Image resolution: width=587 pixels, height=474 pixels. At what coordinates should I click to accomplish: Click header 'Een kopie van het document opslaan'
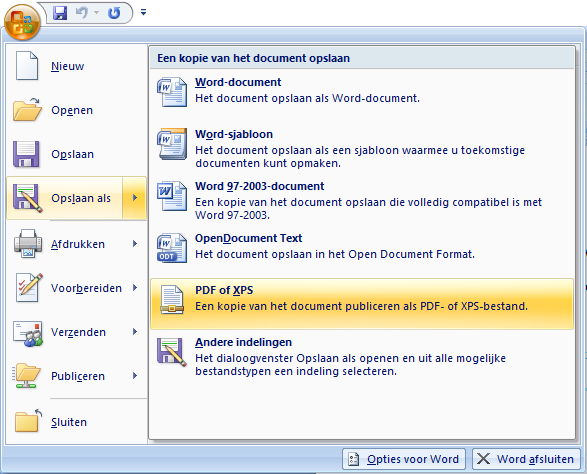(x=253, y=58)
